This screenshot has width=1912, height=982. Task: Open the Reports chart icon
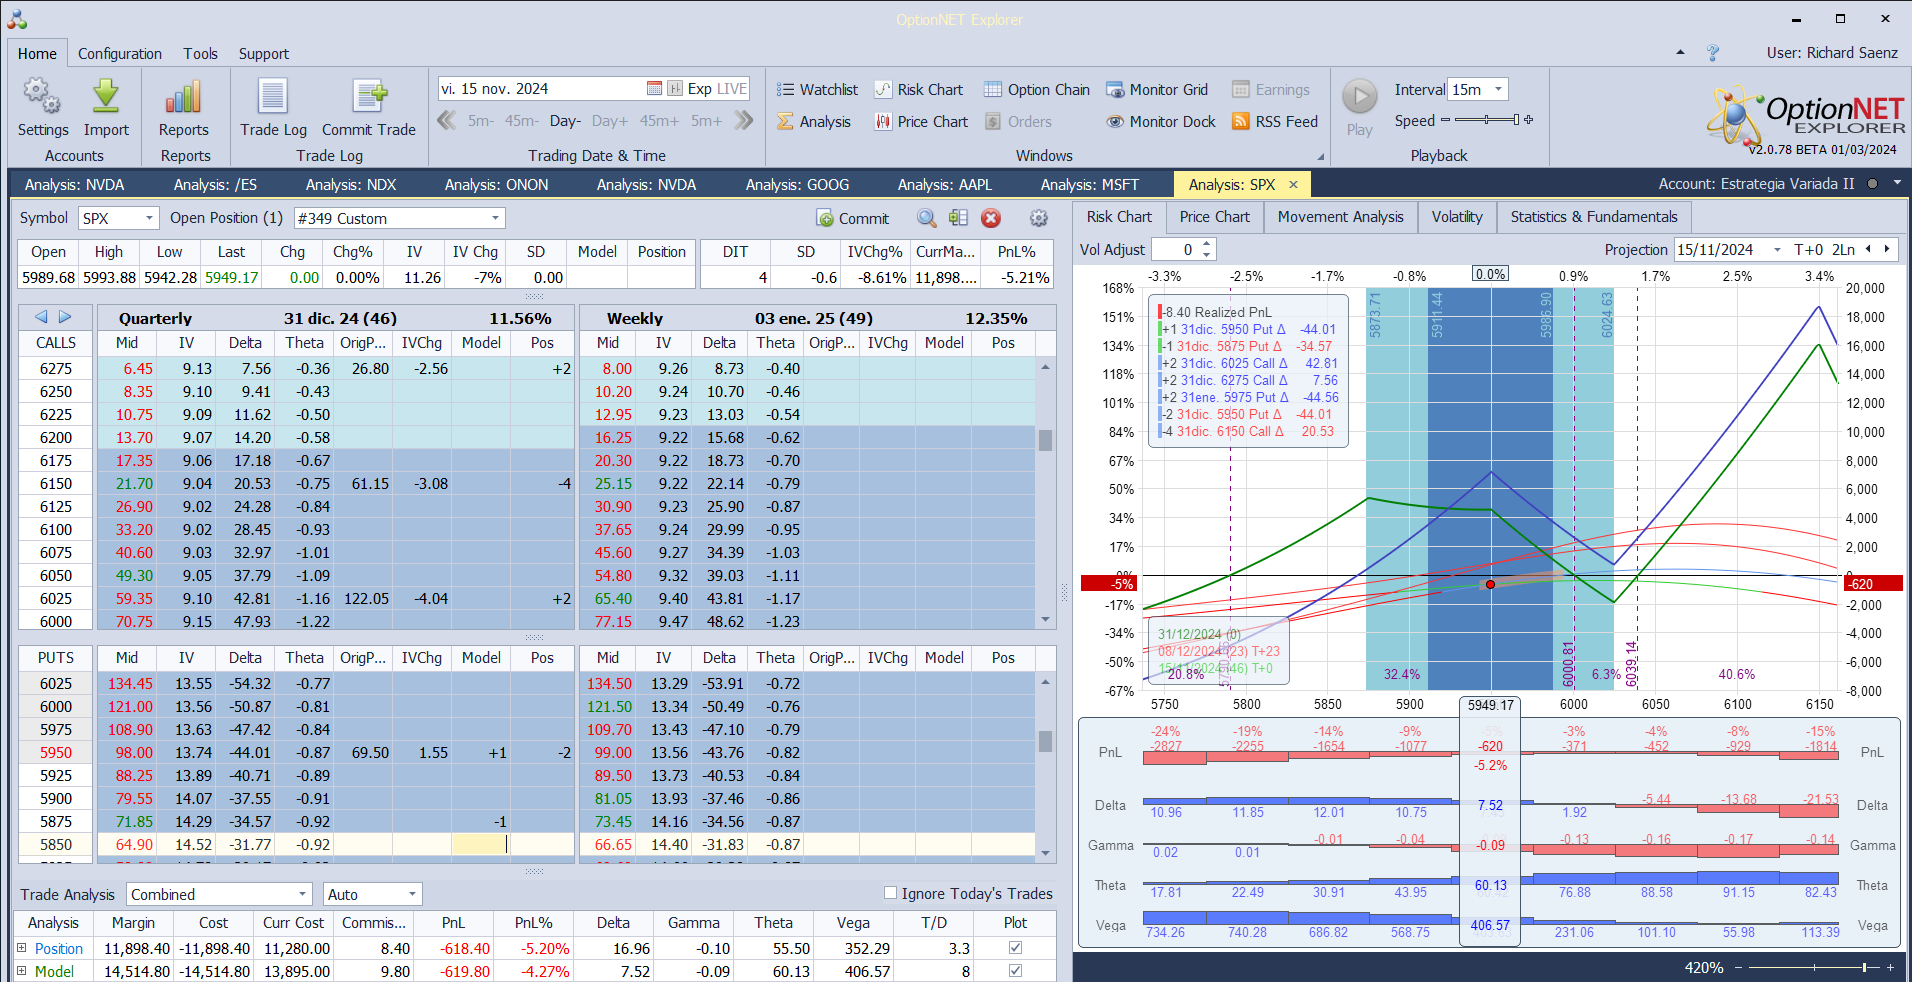(183, 98)
